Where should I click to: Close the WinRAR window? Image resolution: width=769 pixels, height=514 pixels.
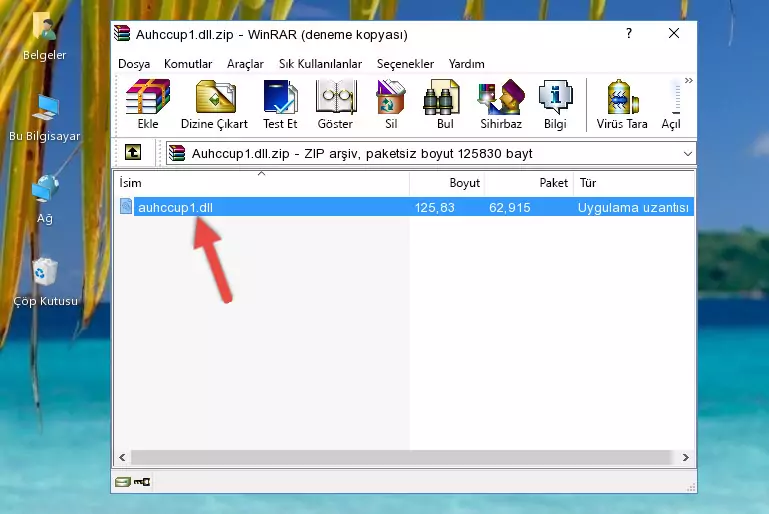click(x=674, y=33)
